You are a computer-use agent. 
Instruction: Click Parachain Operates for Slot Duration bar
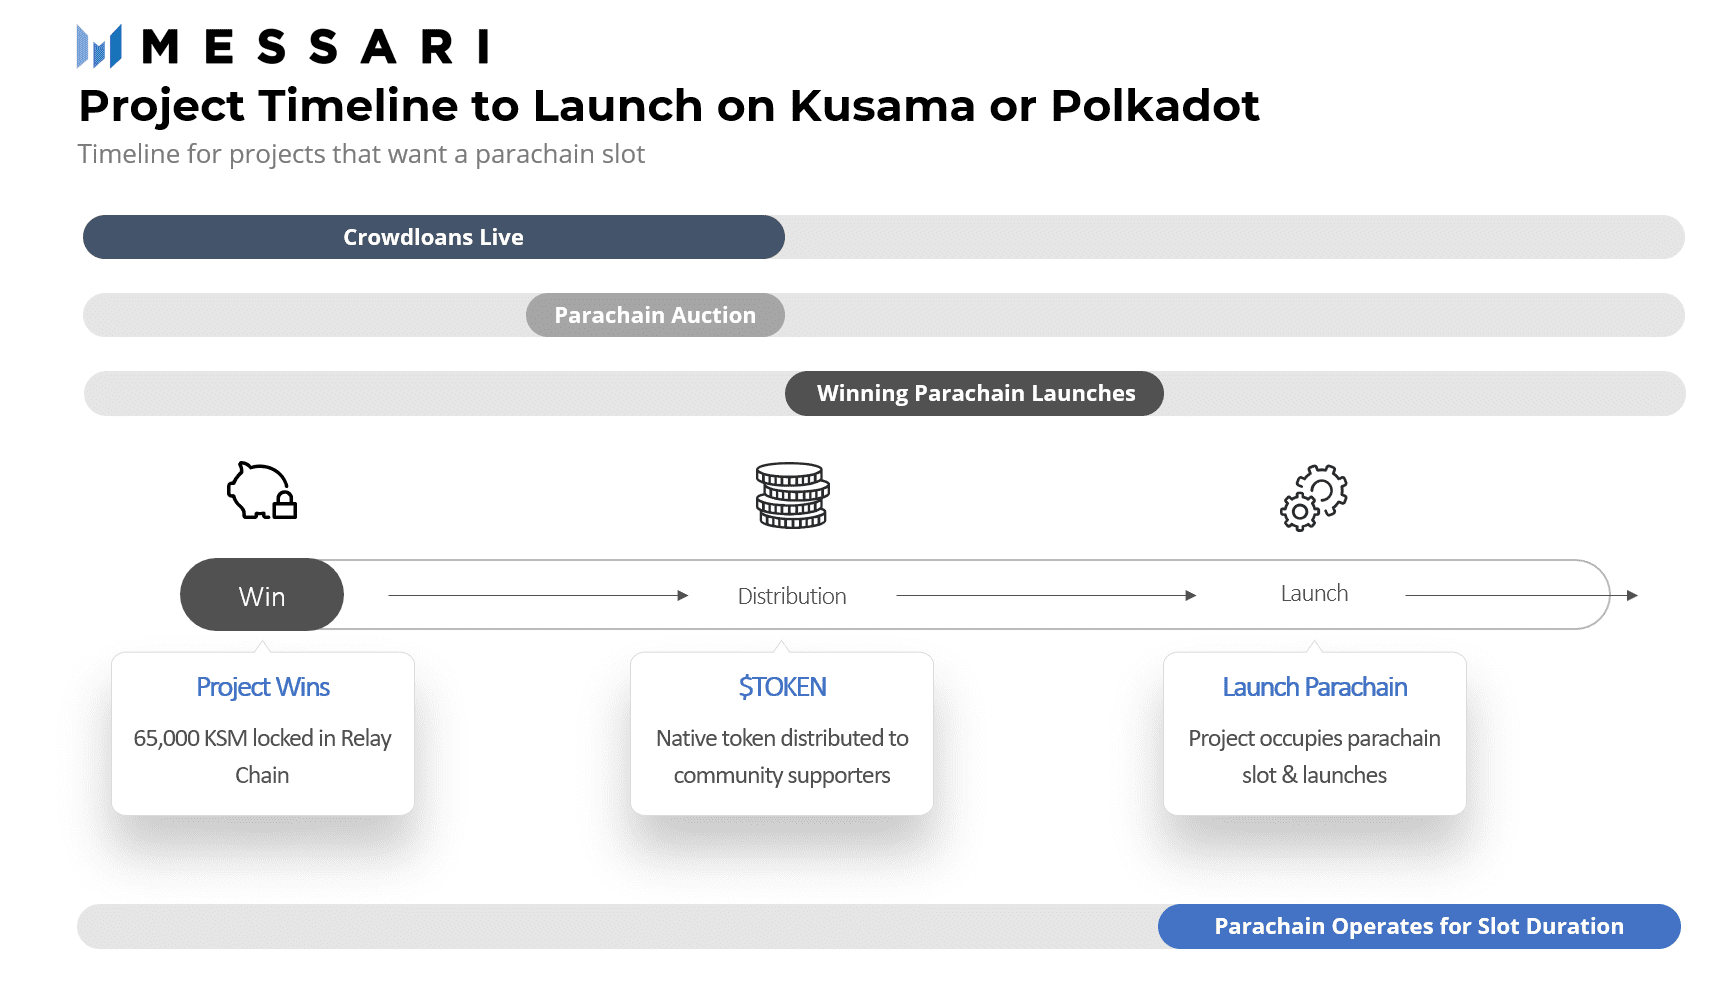1419,926
